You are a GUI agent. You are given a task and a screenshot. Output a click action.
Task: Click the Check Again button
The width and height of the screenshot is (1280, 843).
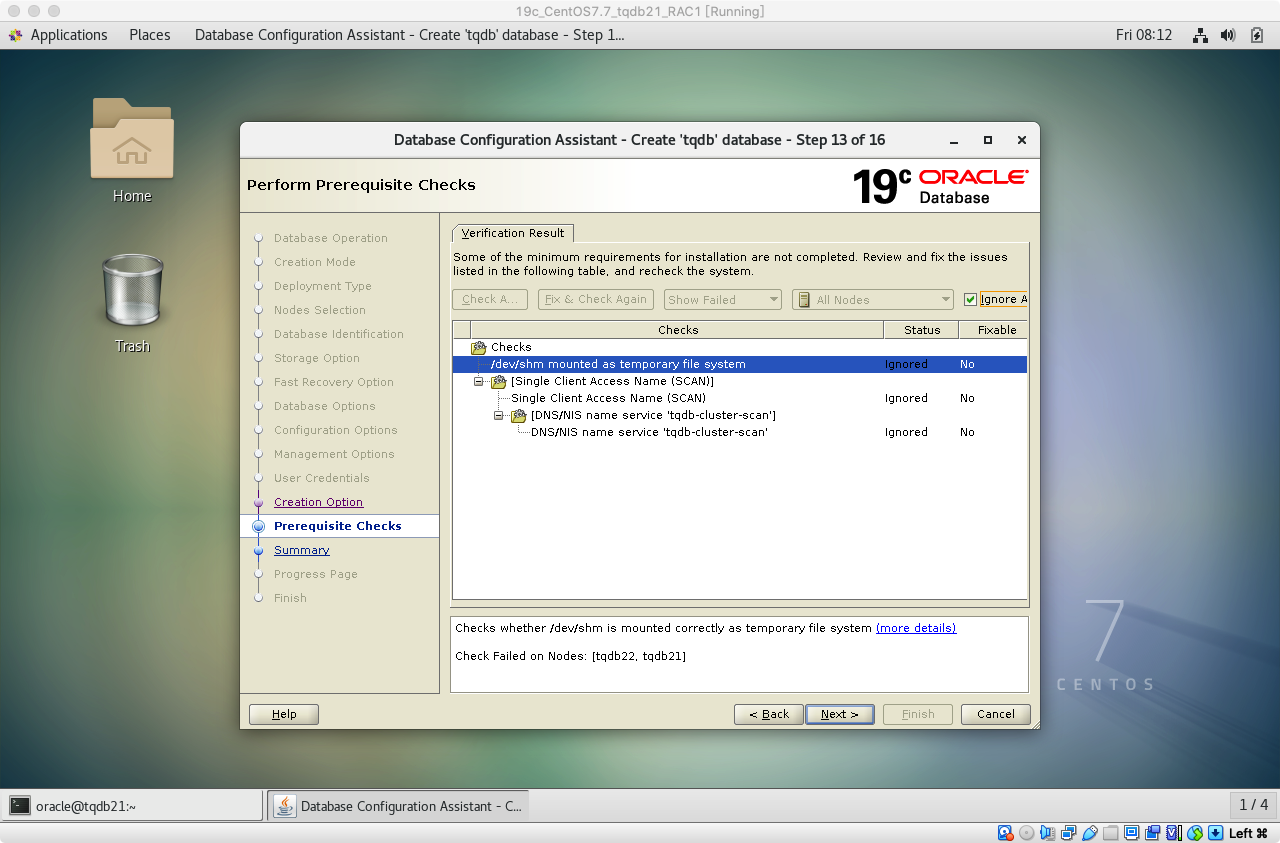(x=489, y=299)
